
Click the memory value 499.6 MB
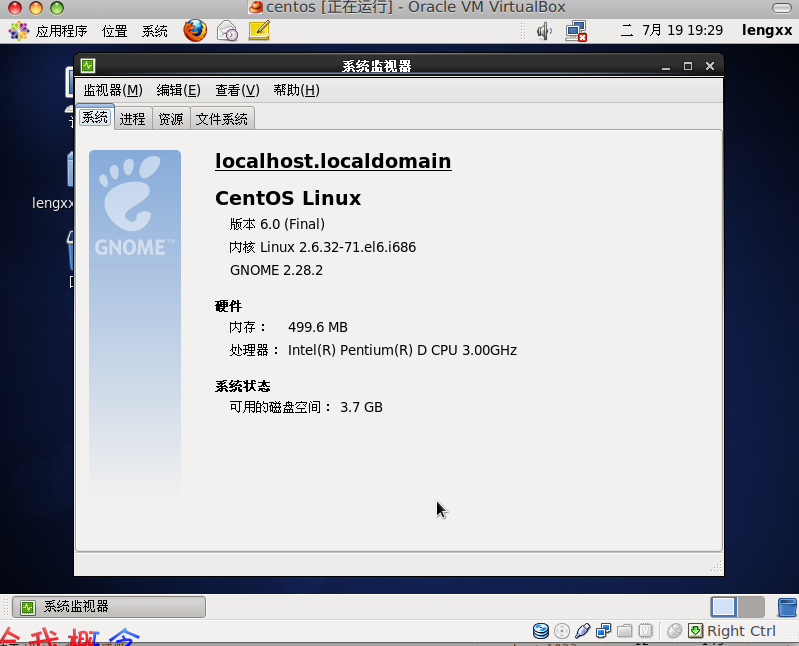tap(317, 327)
